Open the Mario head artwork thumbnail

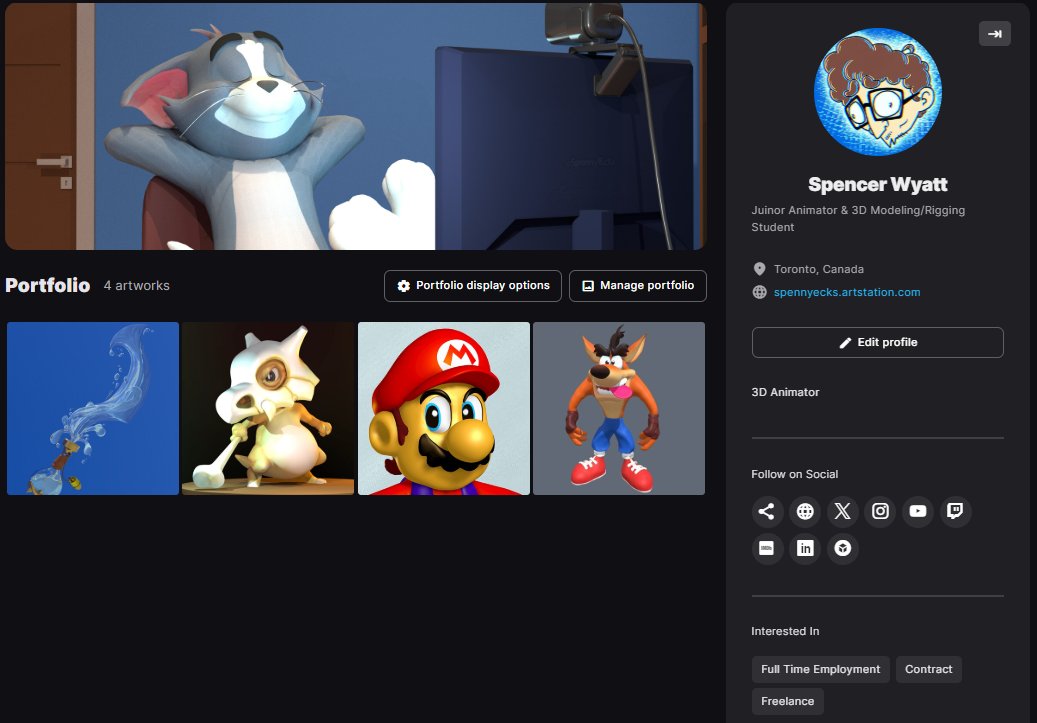tap(444, 408)
